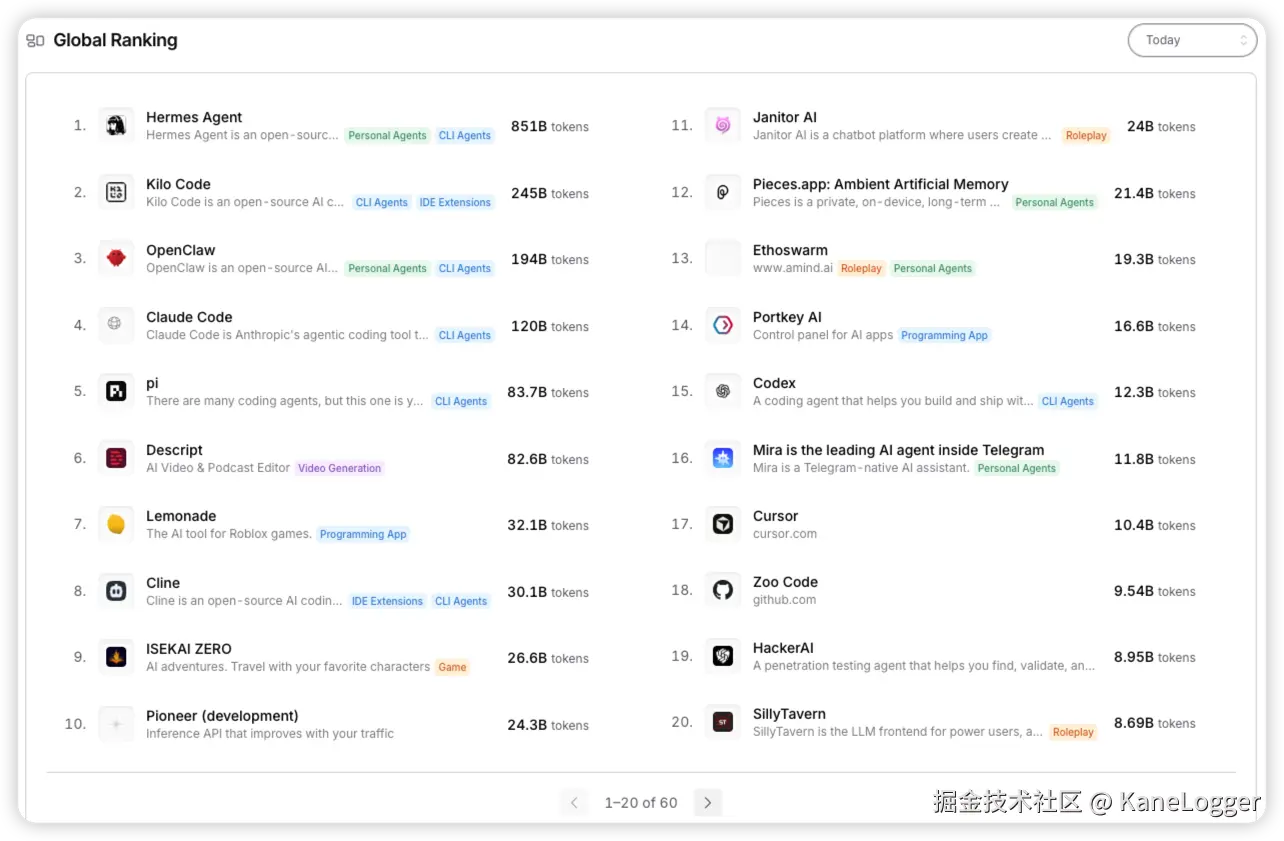This screenshot has width=1284, height=841.
Task: Click the Hermes Agent app icon
Action: [116, 126]
